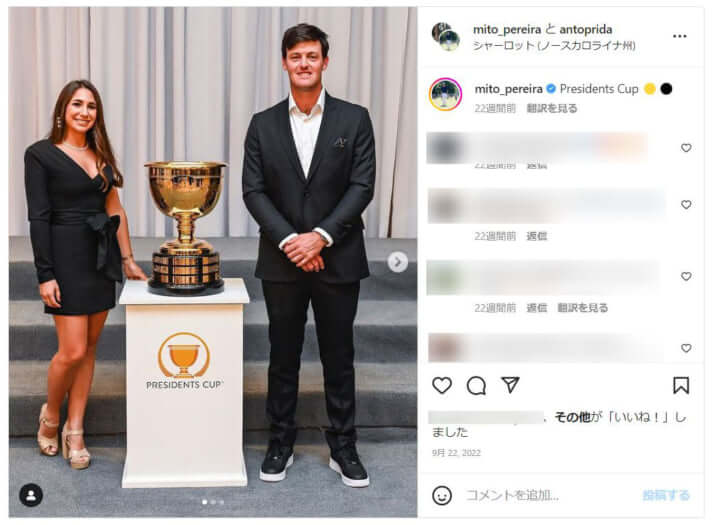Open the Charlotte location link
Image resolution: width=714 pixels, height=525 pixels.
[554, 46]
